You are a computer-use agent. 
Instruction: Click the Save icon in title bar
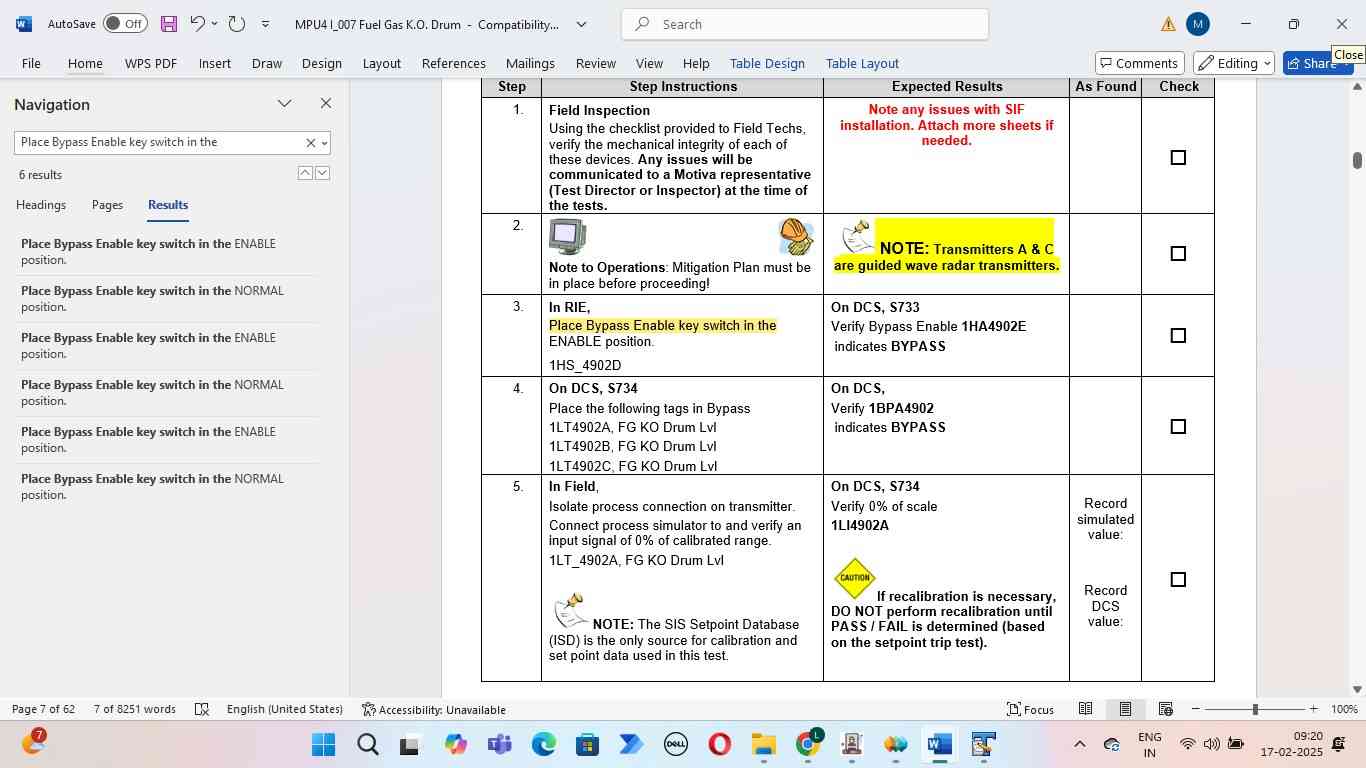pyautogui.click(x=169, y=24)
